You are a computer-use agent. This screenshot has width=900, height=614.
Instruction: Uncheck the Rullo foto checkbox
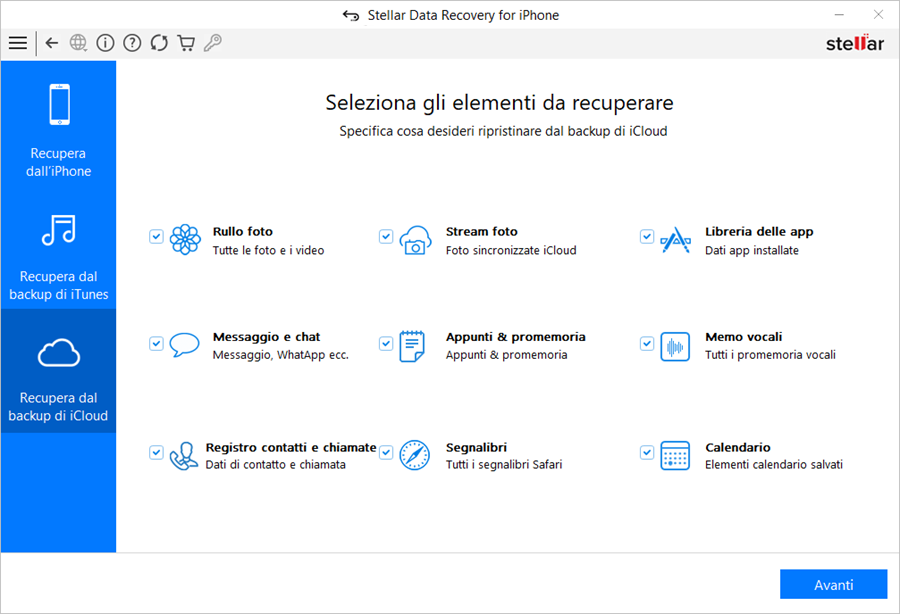(x=156, y=237)
